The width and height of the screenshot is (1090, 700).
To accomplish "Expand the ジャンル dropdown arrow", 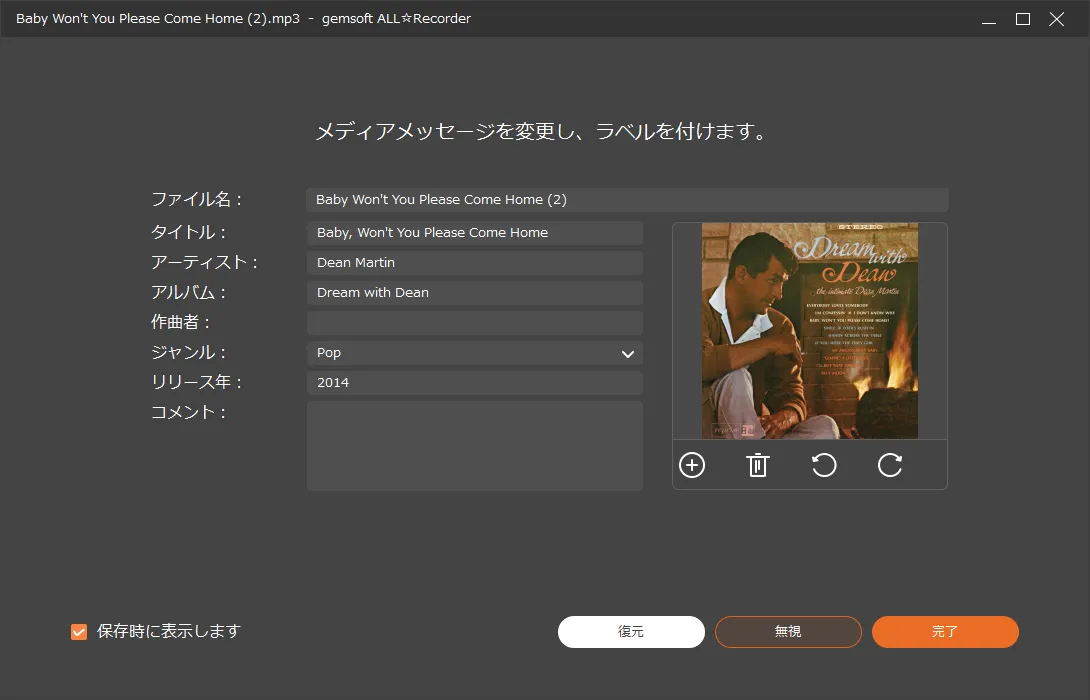I will coord(628,353).
